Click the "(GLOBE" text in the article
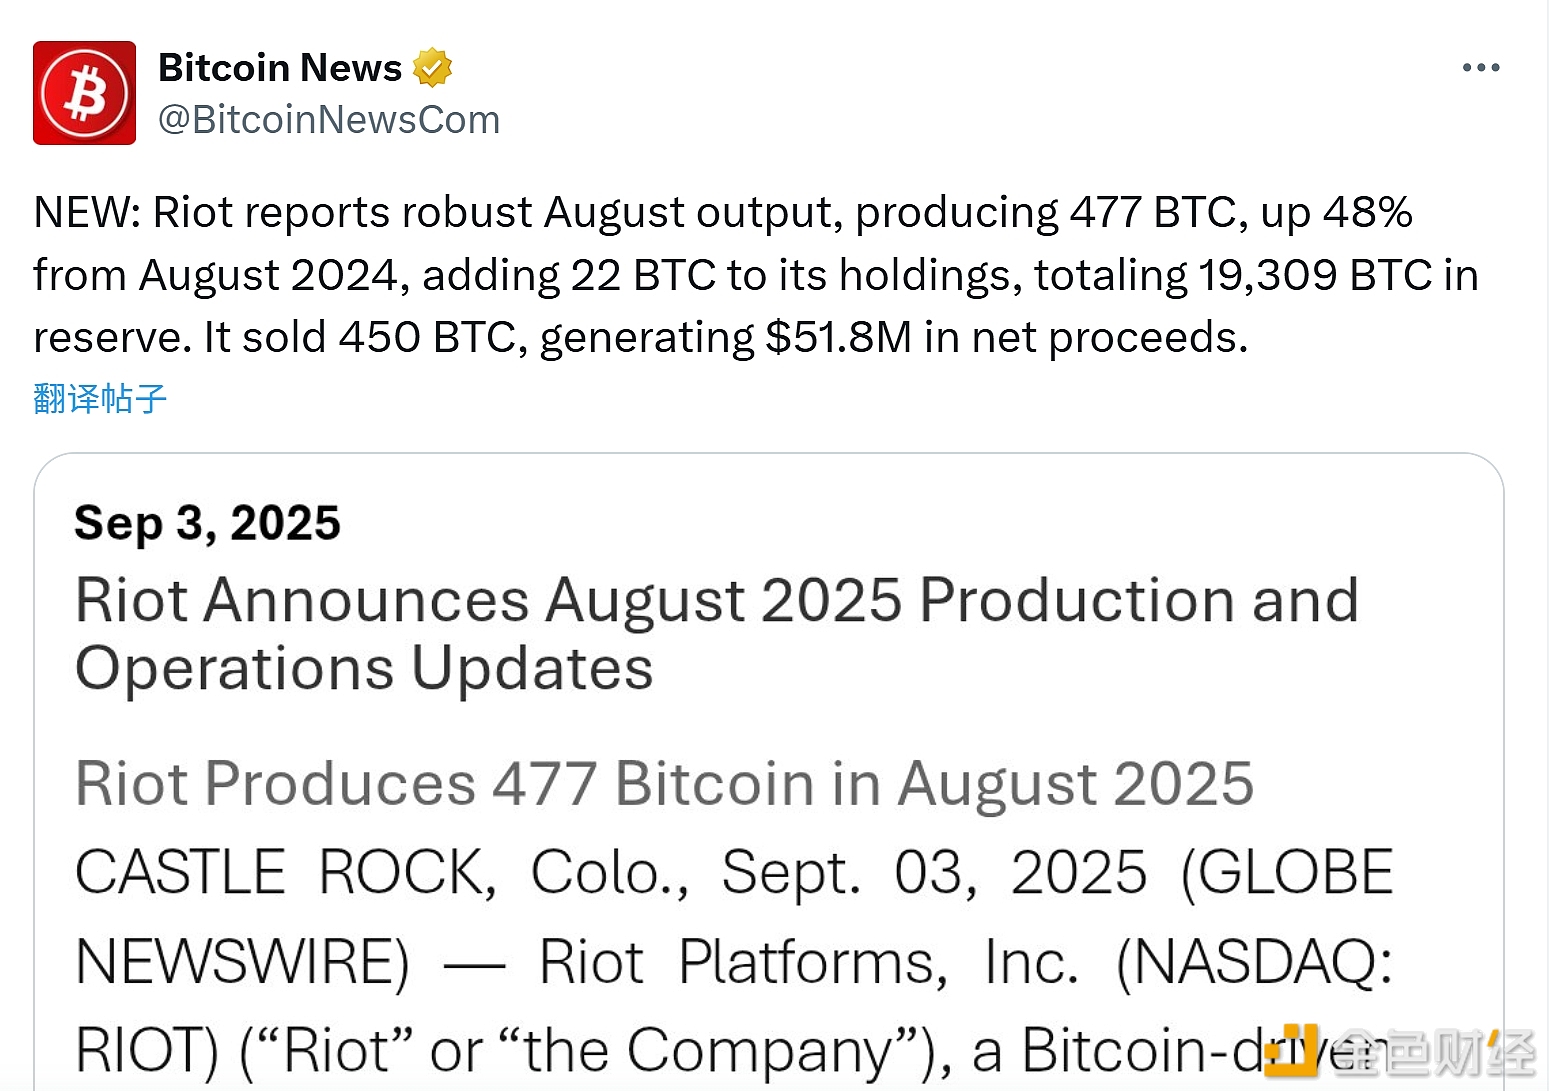Screen dimensions: 1549x1091 (x=1287, y=872)
